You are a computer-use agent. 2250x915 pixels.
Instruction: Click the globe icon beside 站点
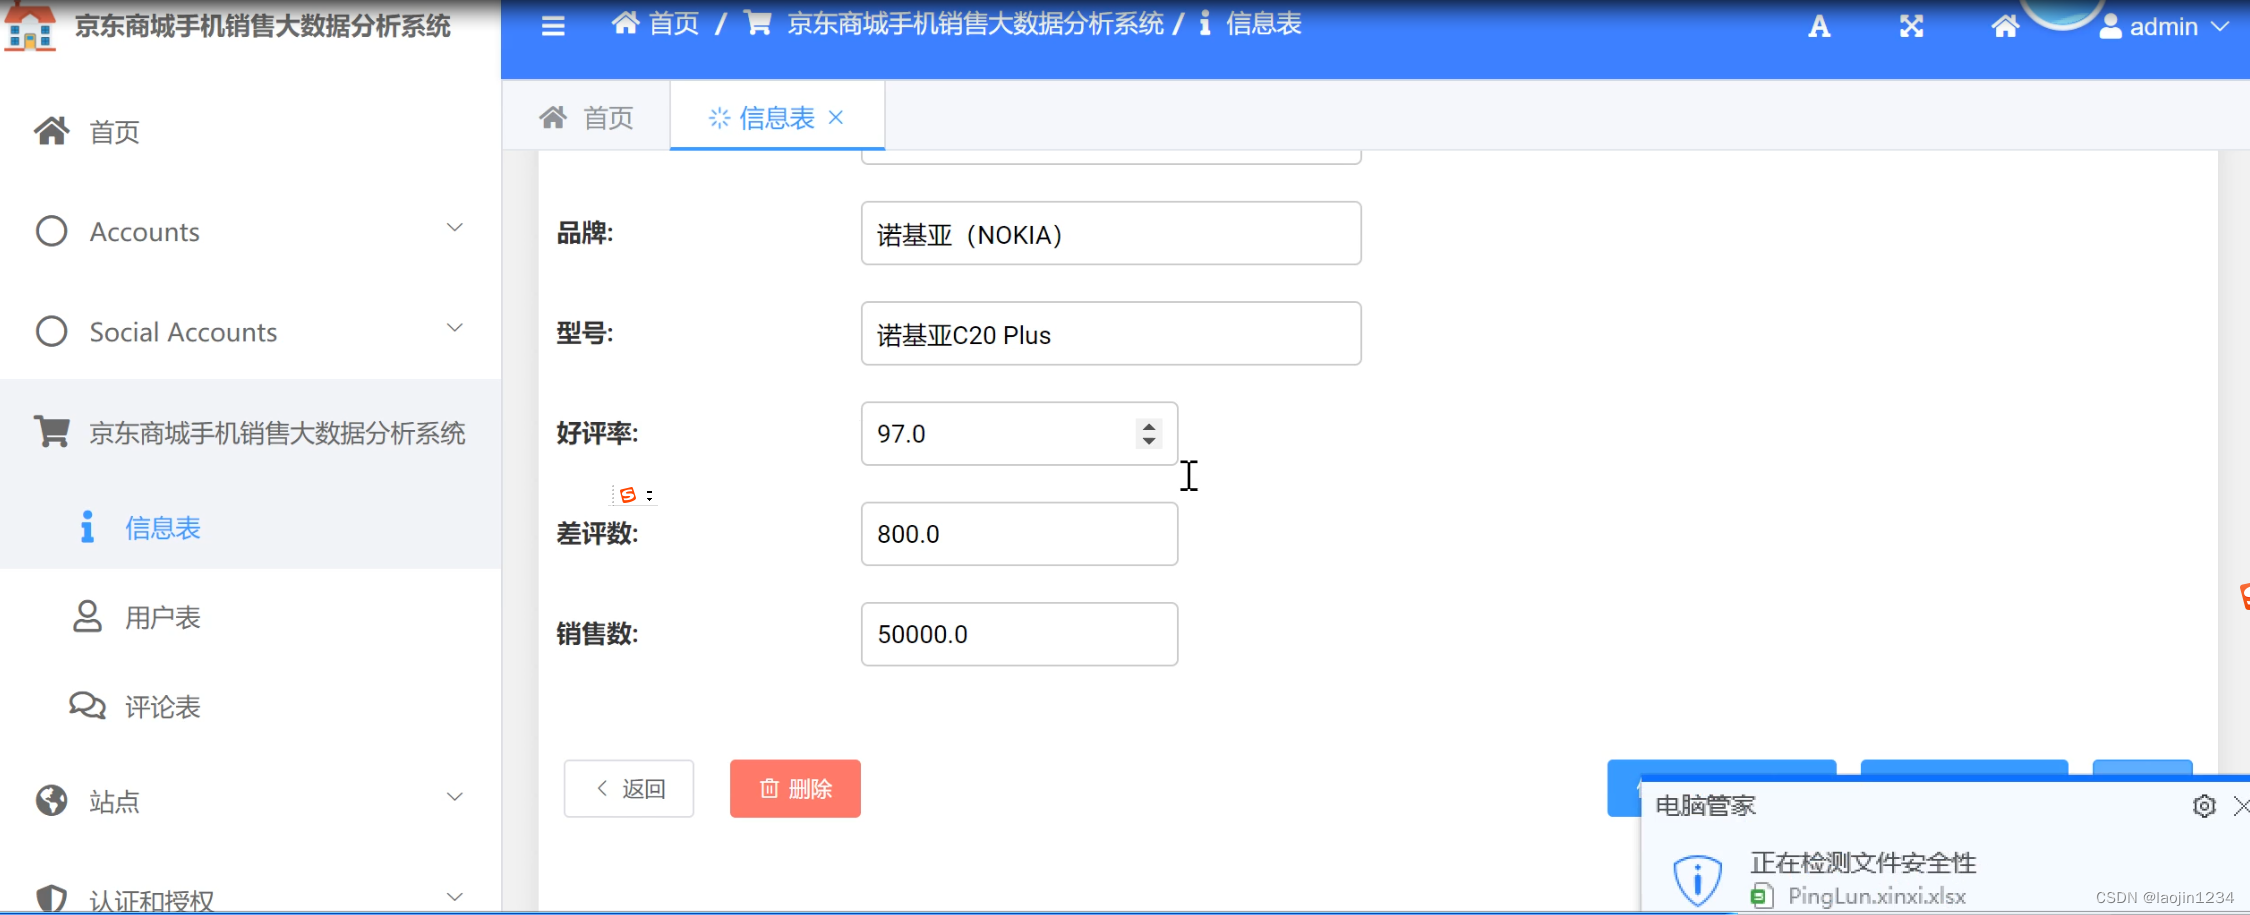pyautogui.click(x=52, y=800)
